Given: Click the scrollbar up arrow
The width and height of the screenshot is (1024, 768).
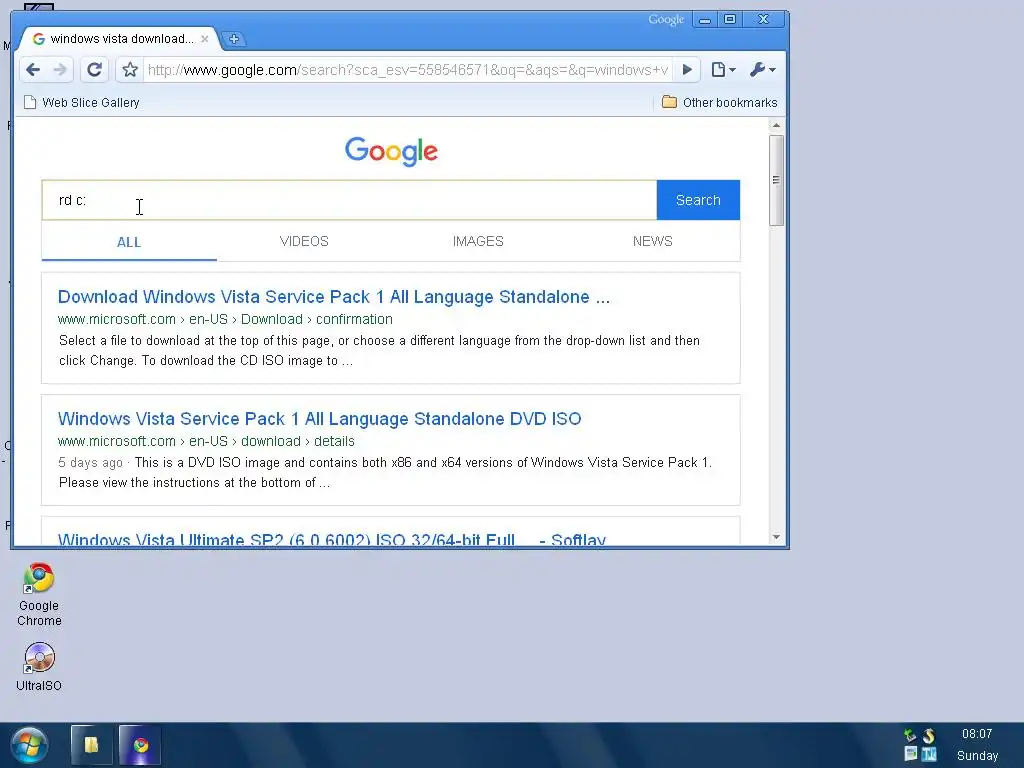Looking at the screenshot, I should pyautogui.click(x=776, y=125).
